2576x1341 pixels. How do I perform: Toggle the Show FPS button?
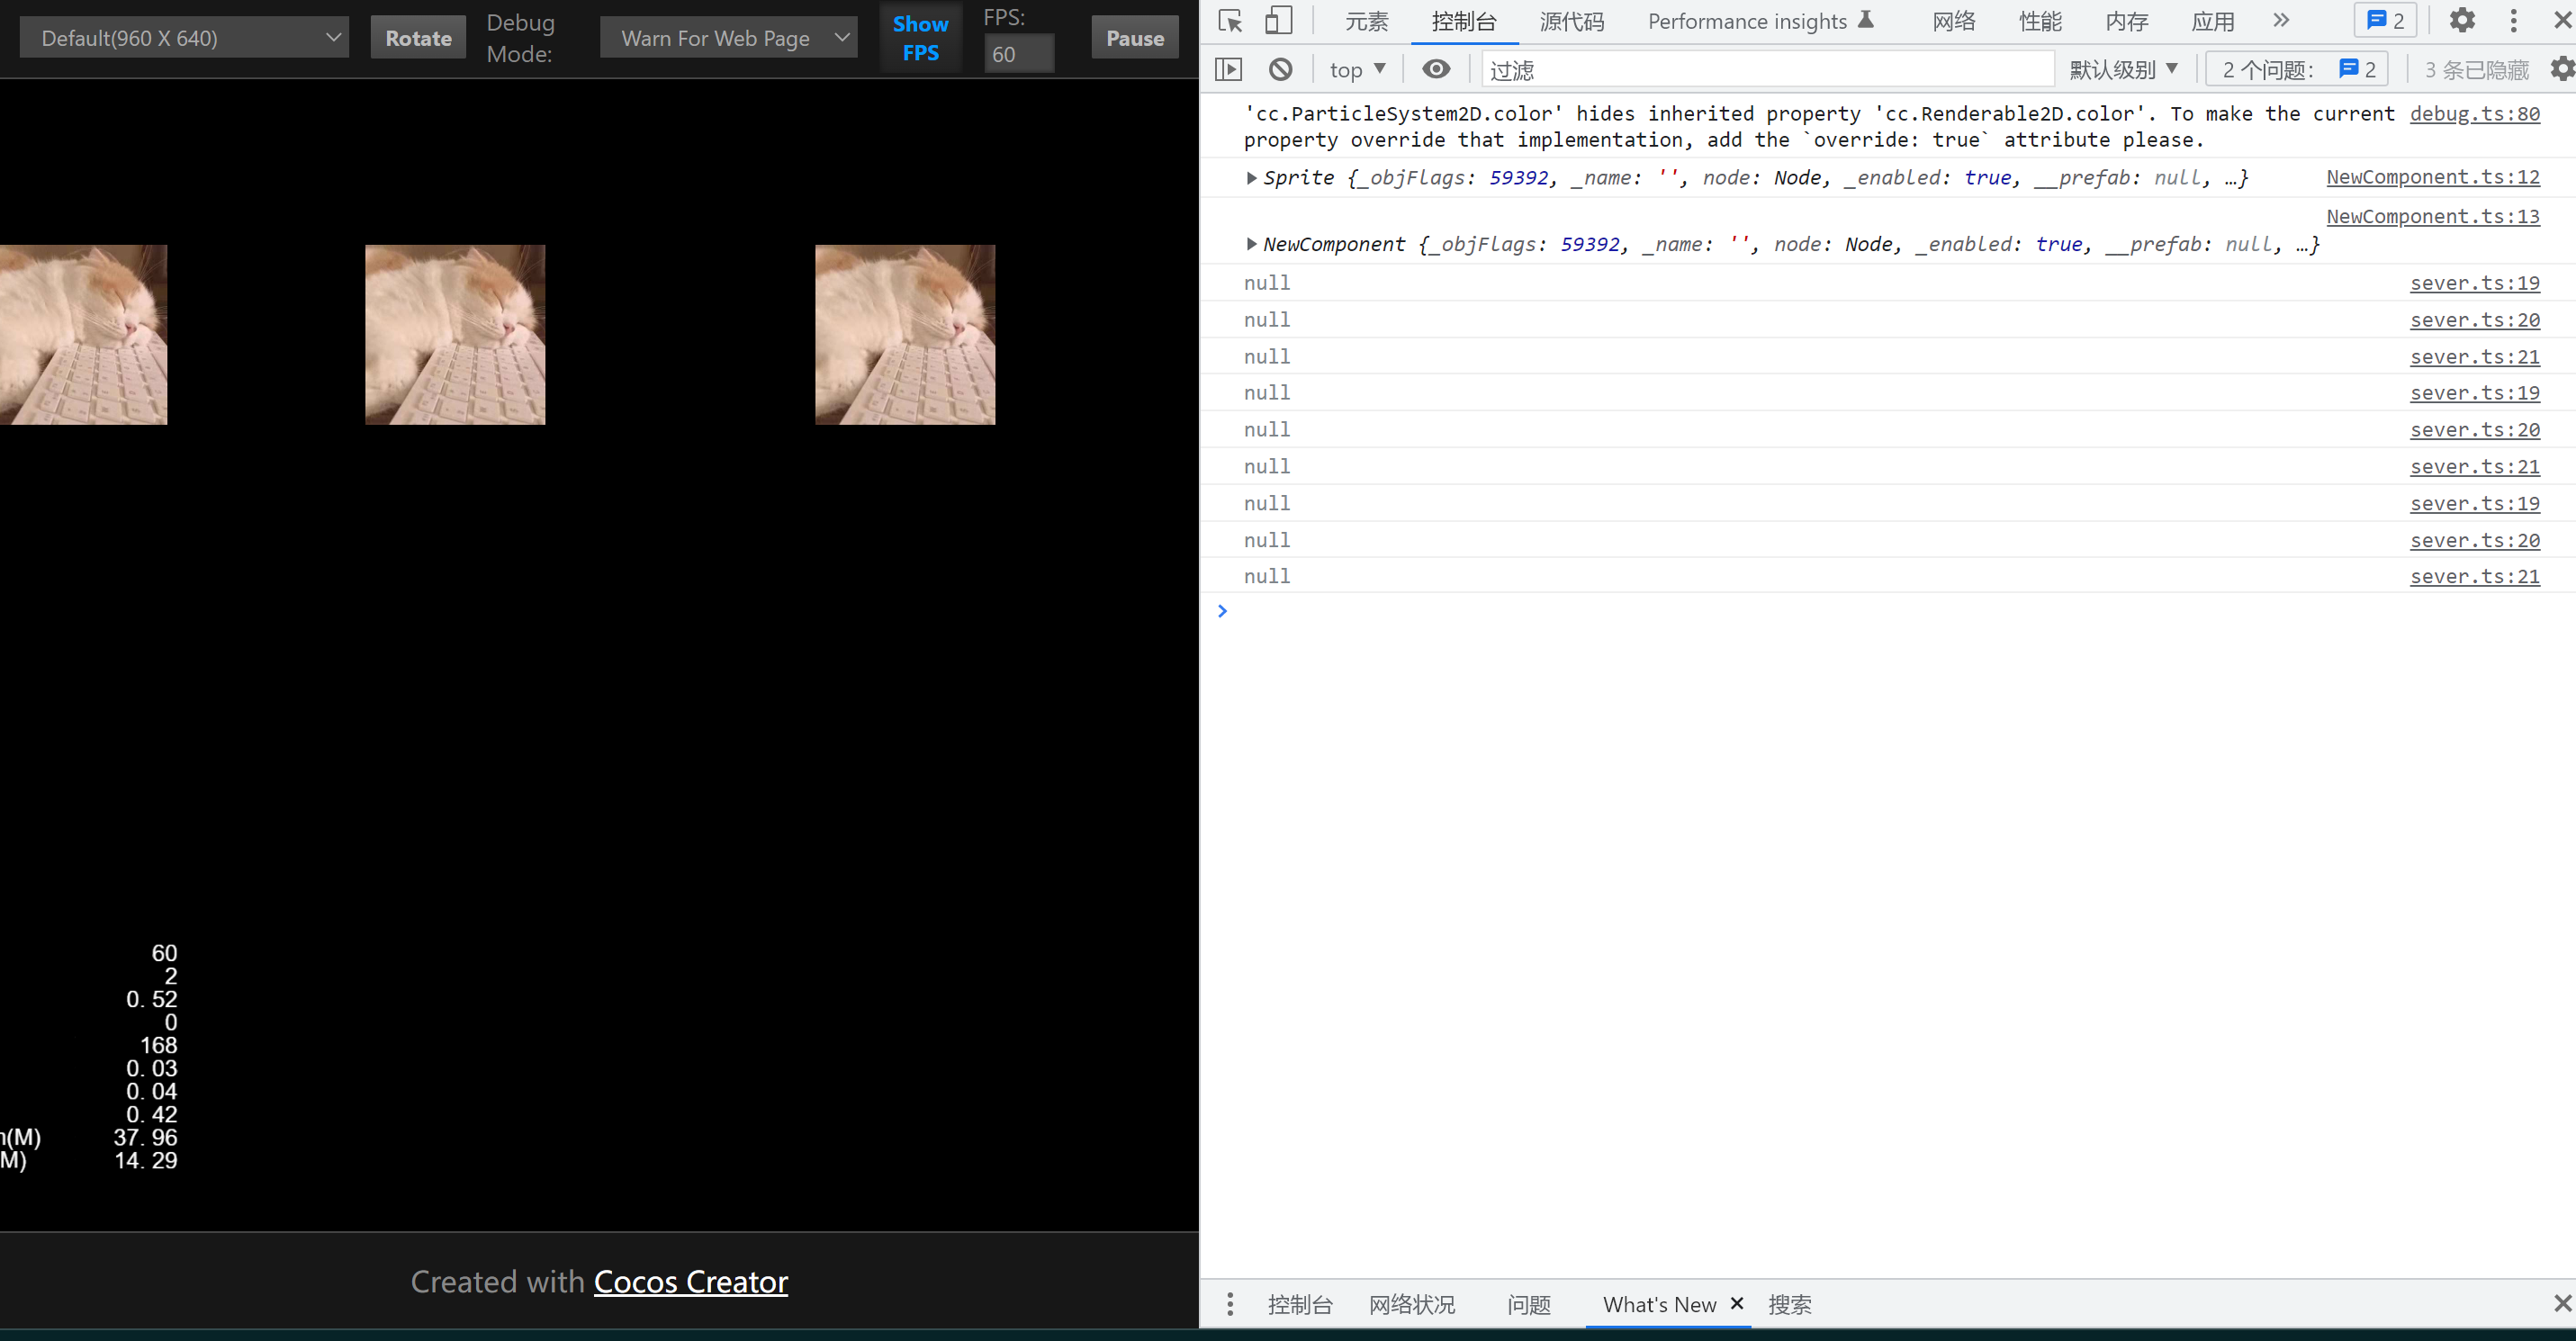click(920, 38)
